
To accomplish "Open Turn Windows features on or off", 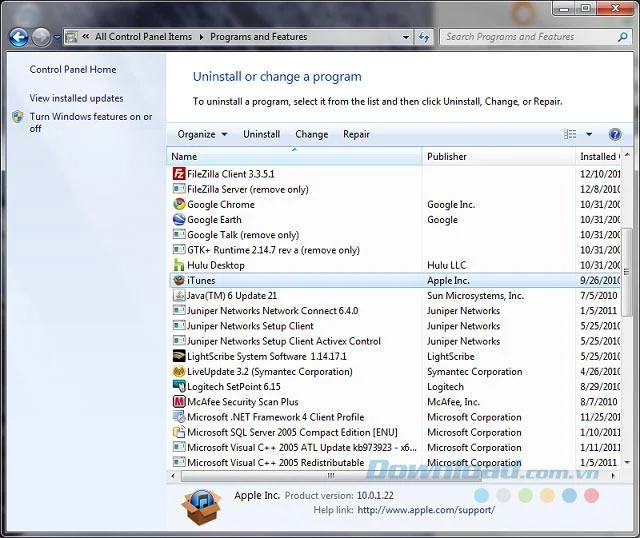I will [x=91, y=122].
